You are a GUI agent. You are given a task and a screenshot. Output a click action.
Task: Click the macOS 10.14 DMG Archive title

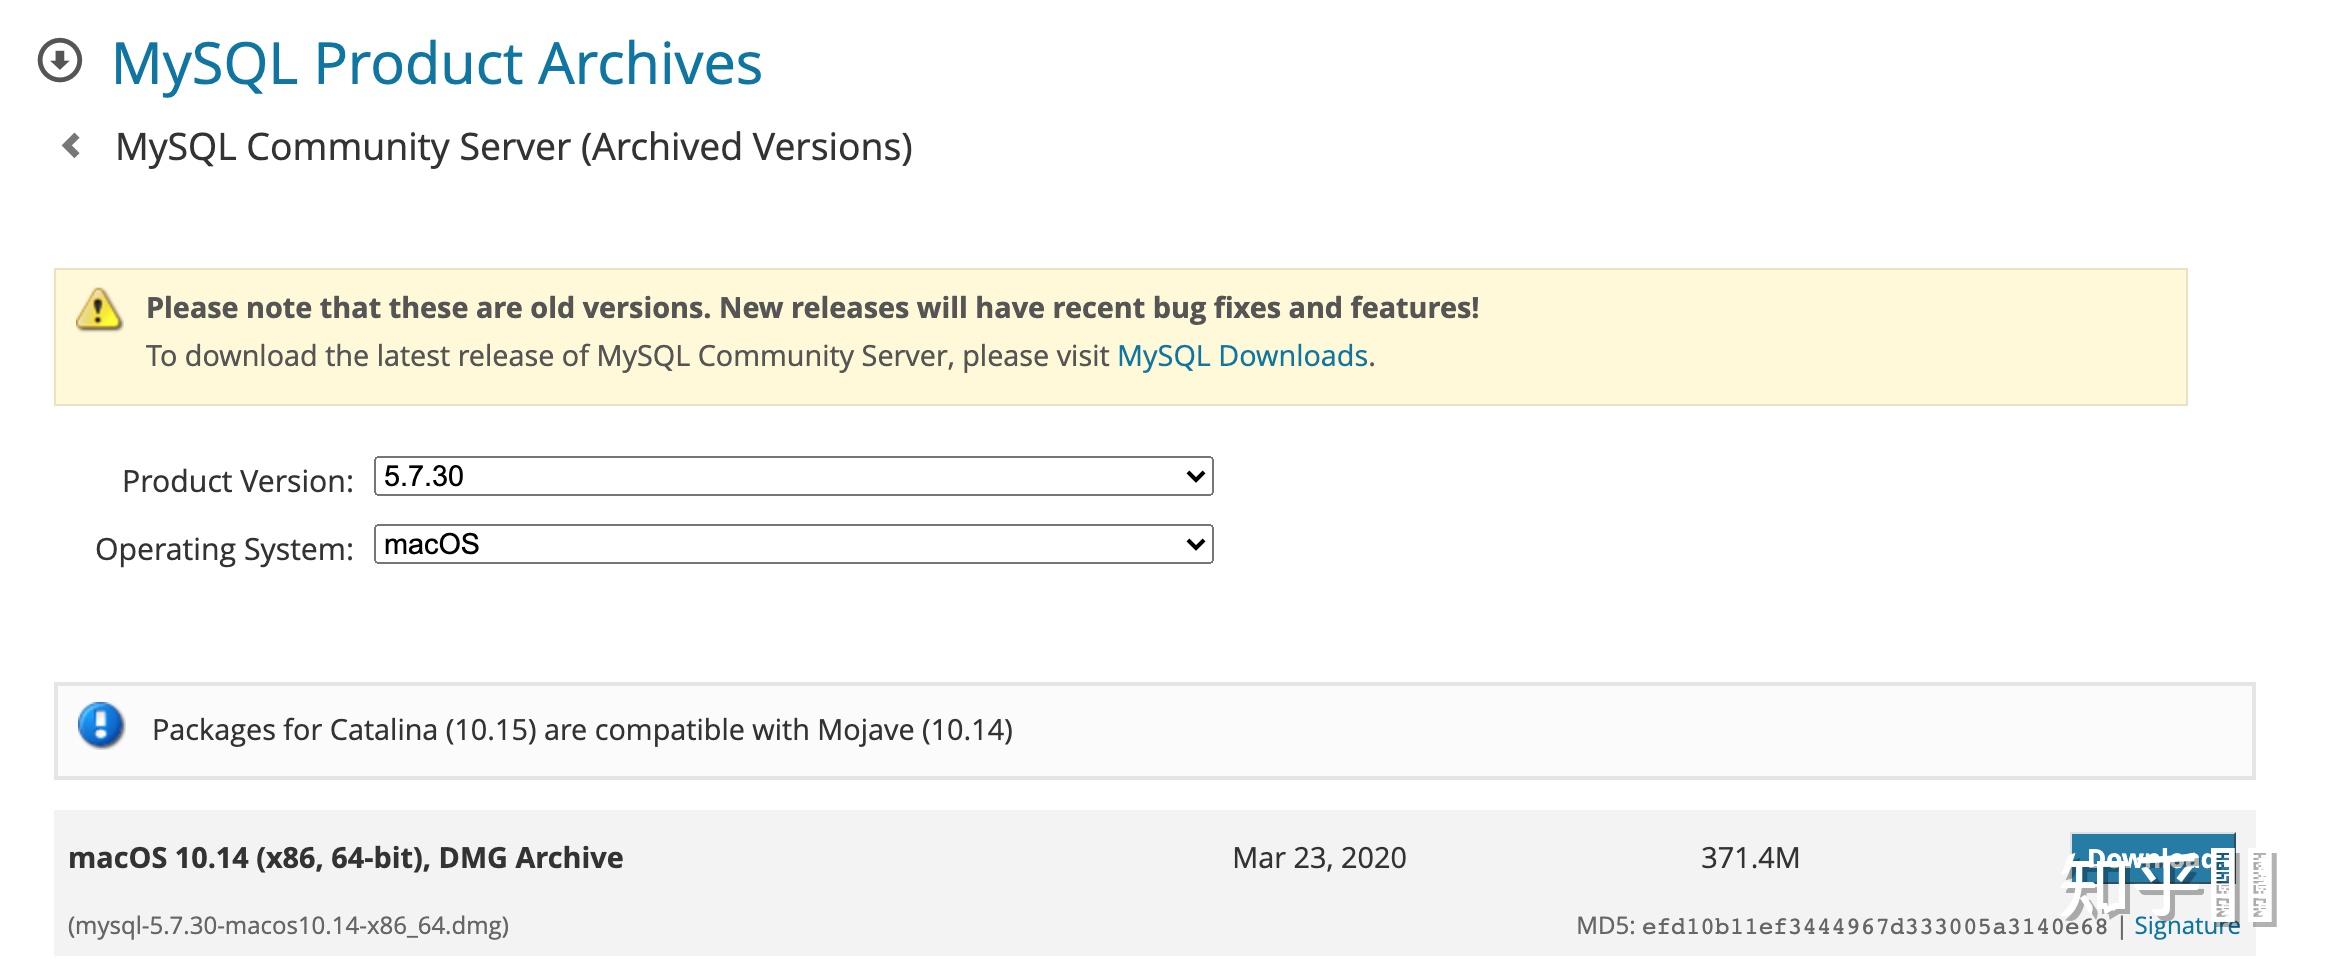346,858
